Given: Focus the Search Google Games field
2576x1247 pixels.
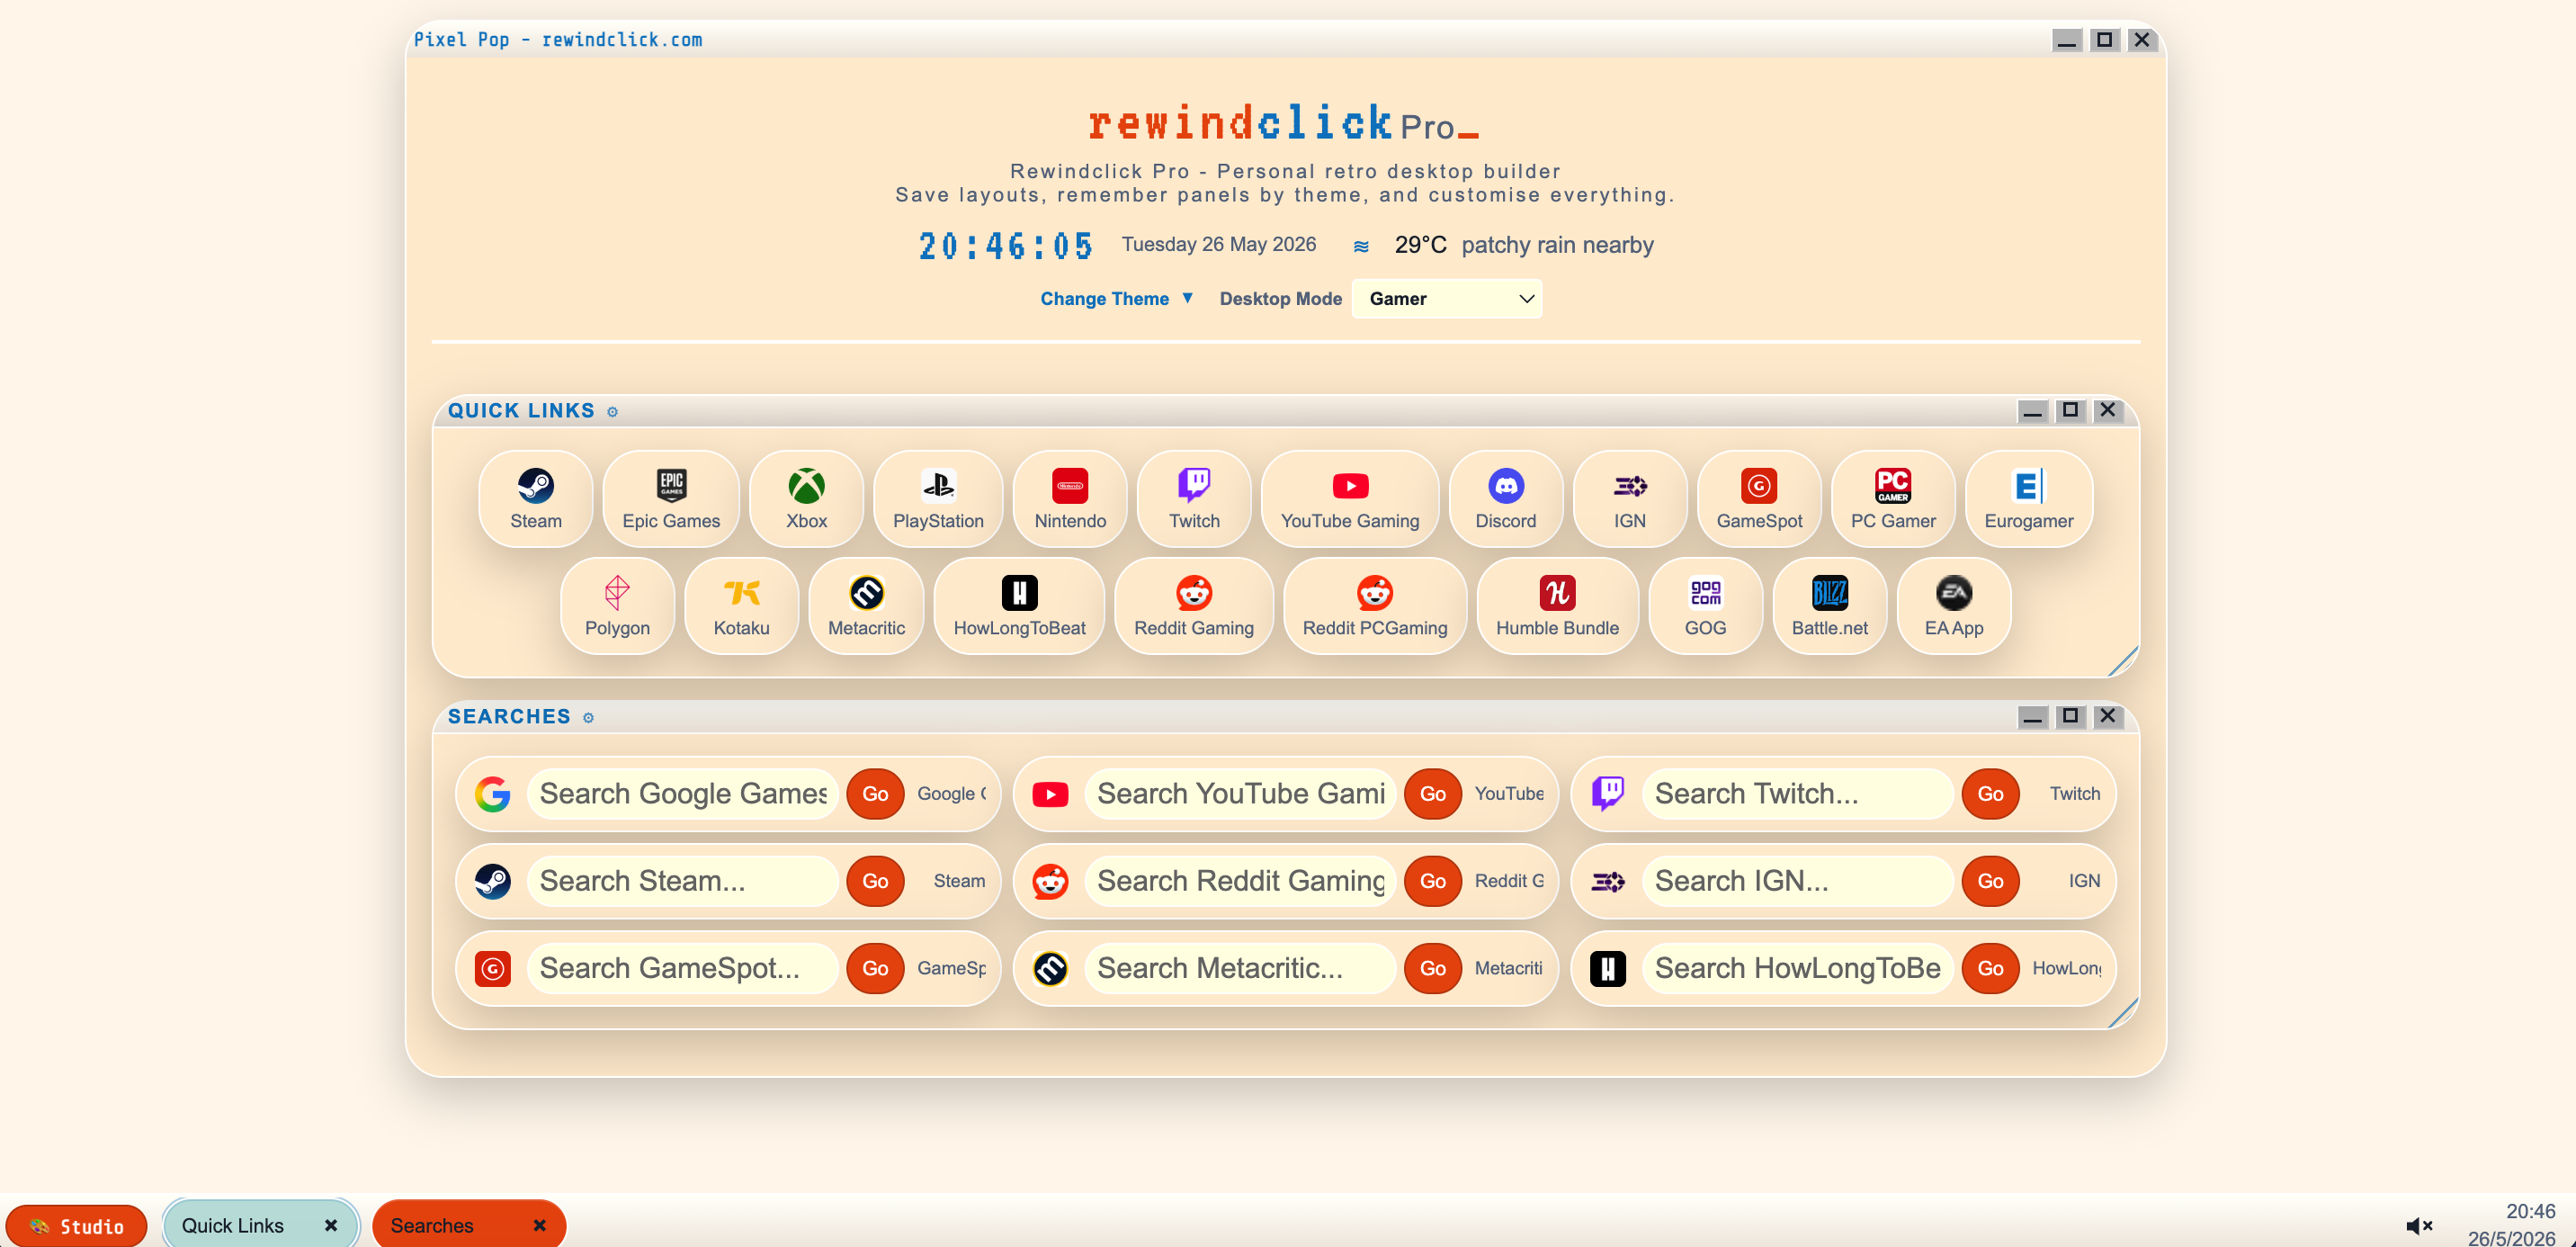Looking at the screenshot, I should [x=682, y=794].
